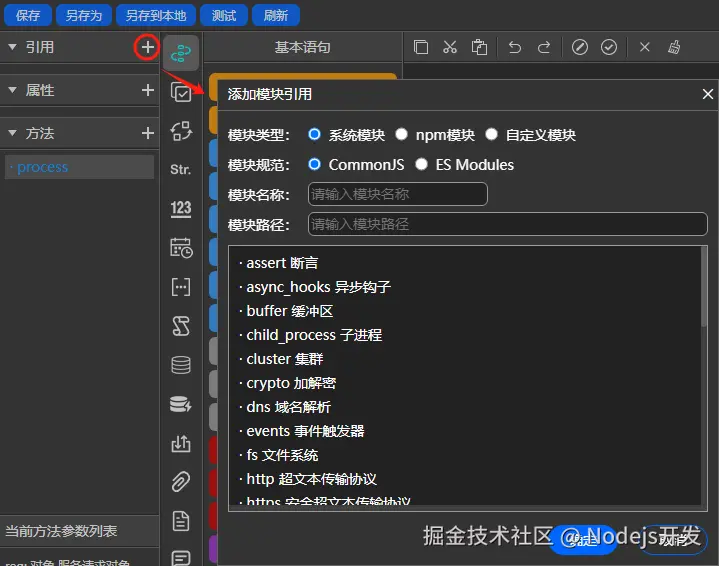Select ES Modules module standard

pos(421,164)
